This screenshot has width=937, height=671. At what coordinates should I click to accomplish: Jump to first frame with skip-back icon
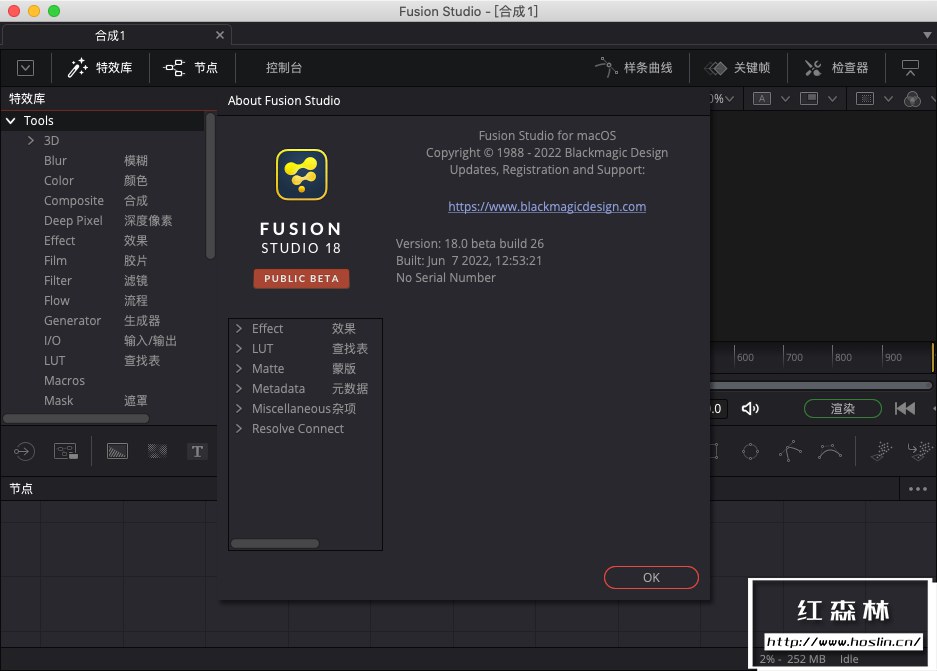[x=905, y=409]
